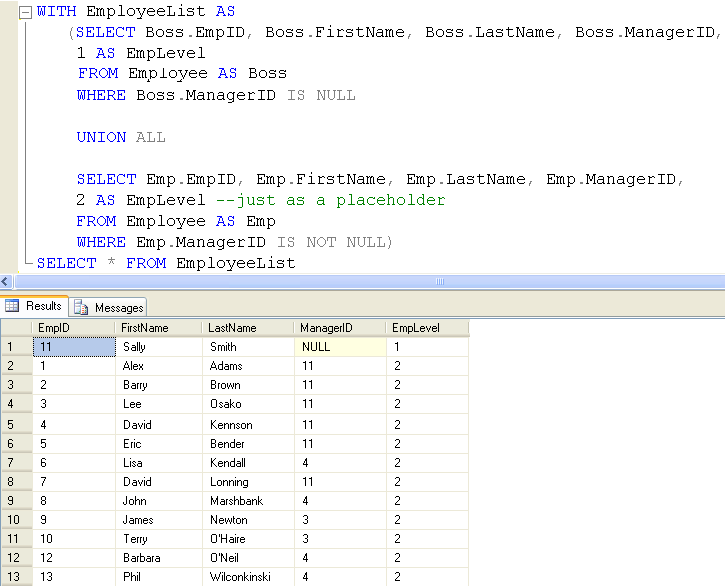Select row header number 1

coord(16,347)
